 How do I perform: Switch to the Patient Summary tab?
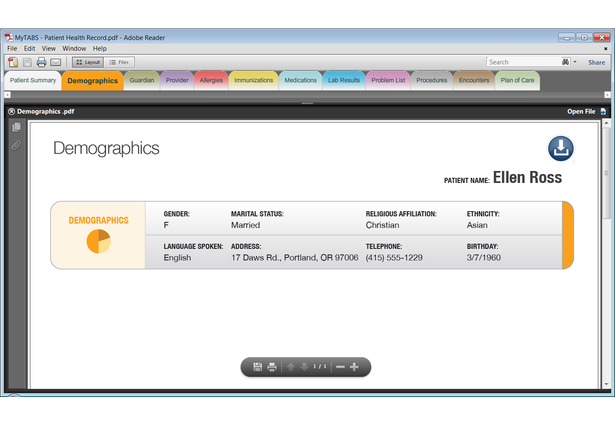tap(33, 80)
